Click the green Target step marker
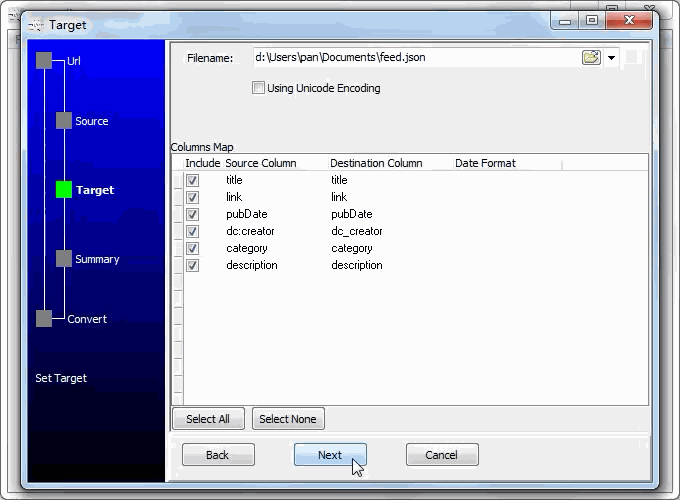 coord(64,190)
